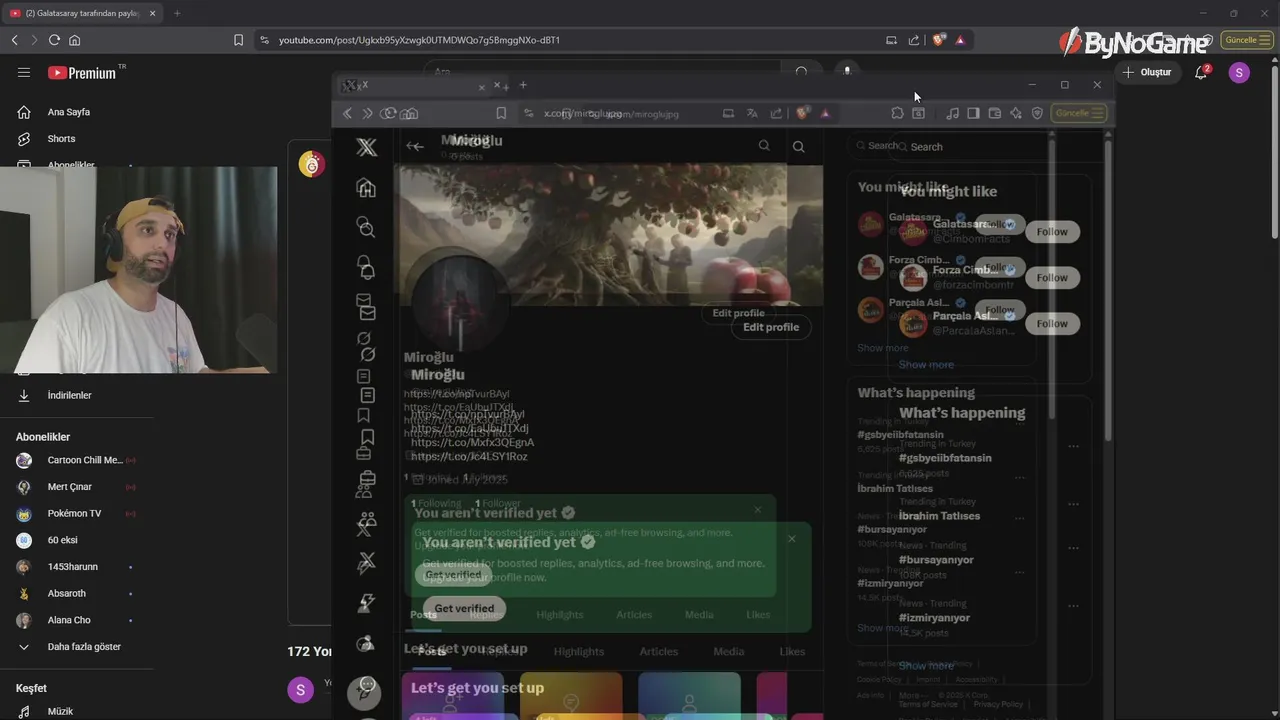Open Brave Rewards triangle in X window
Screen dimensions: 1280x720
[825, 113]
